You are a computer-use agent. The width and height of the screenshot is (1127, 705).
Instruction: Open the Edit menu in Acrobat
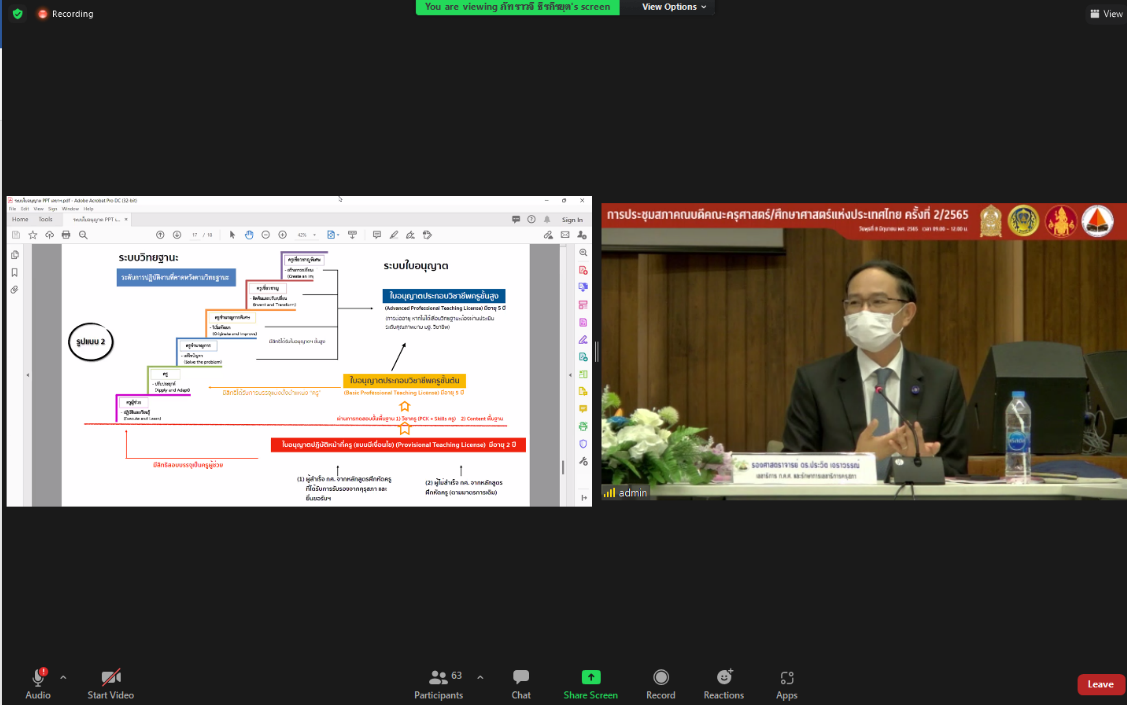click(24, 208)
